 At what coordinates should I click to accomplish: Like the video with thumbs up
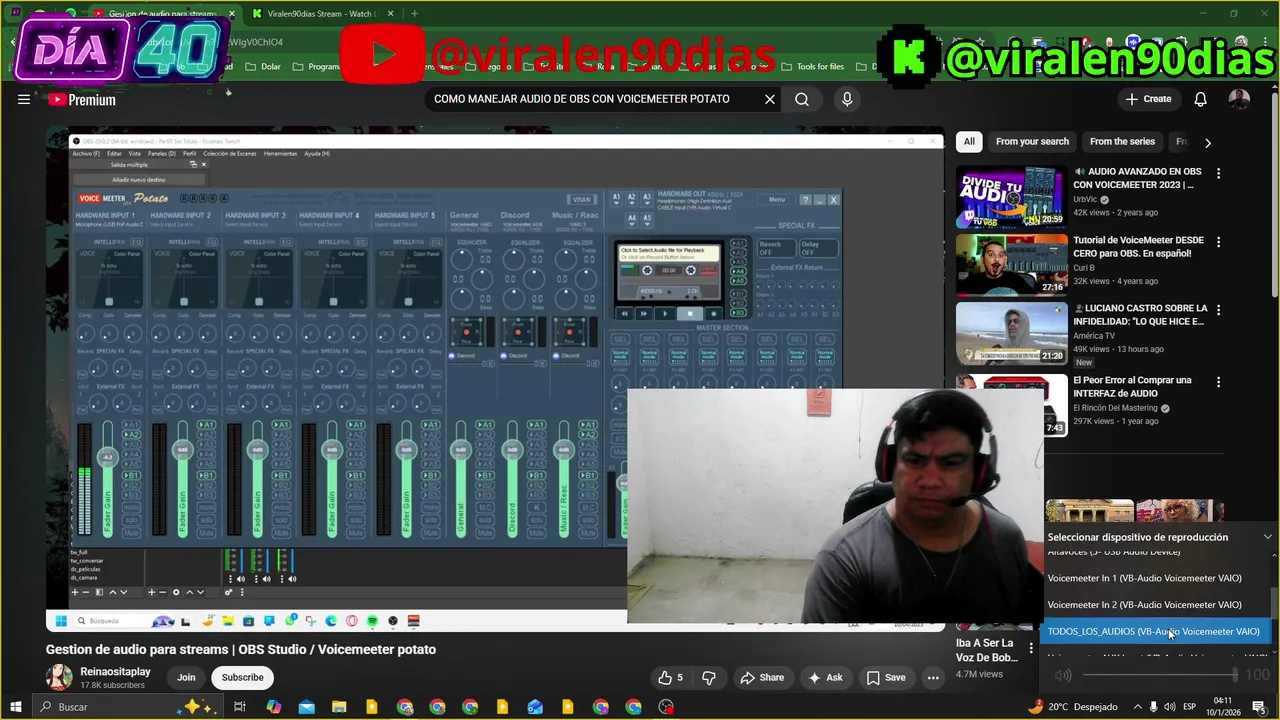671,677
